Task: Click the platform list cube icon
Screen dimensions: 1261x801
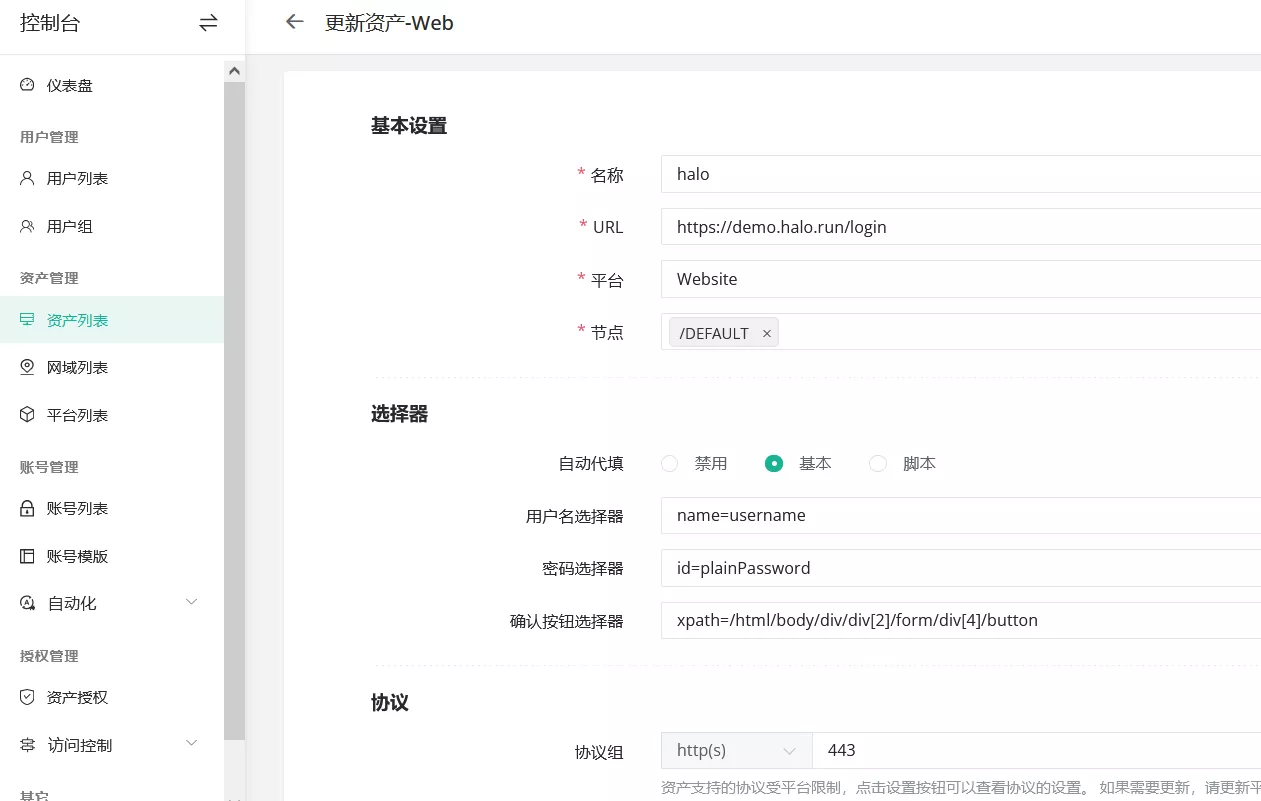Action: [x=27, y=414]
